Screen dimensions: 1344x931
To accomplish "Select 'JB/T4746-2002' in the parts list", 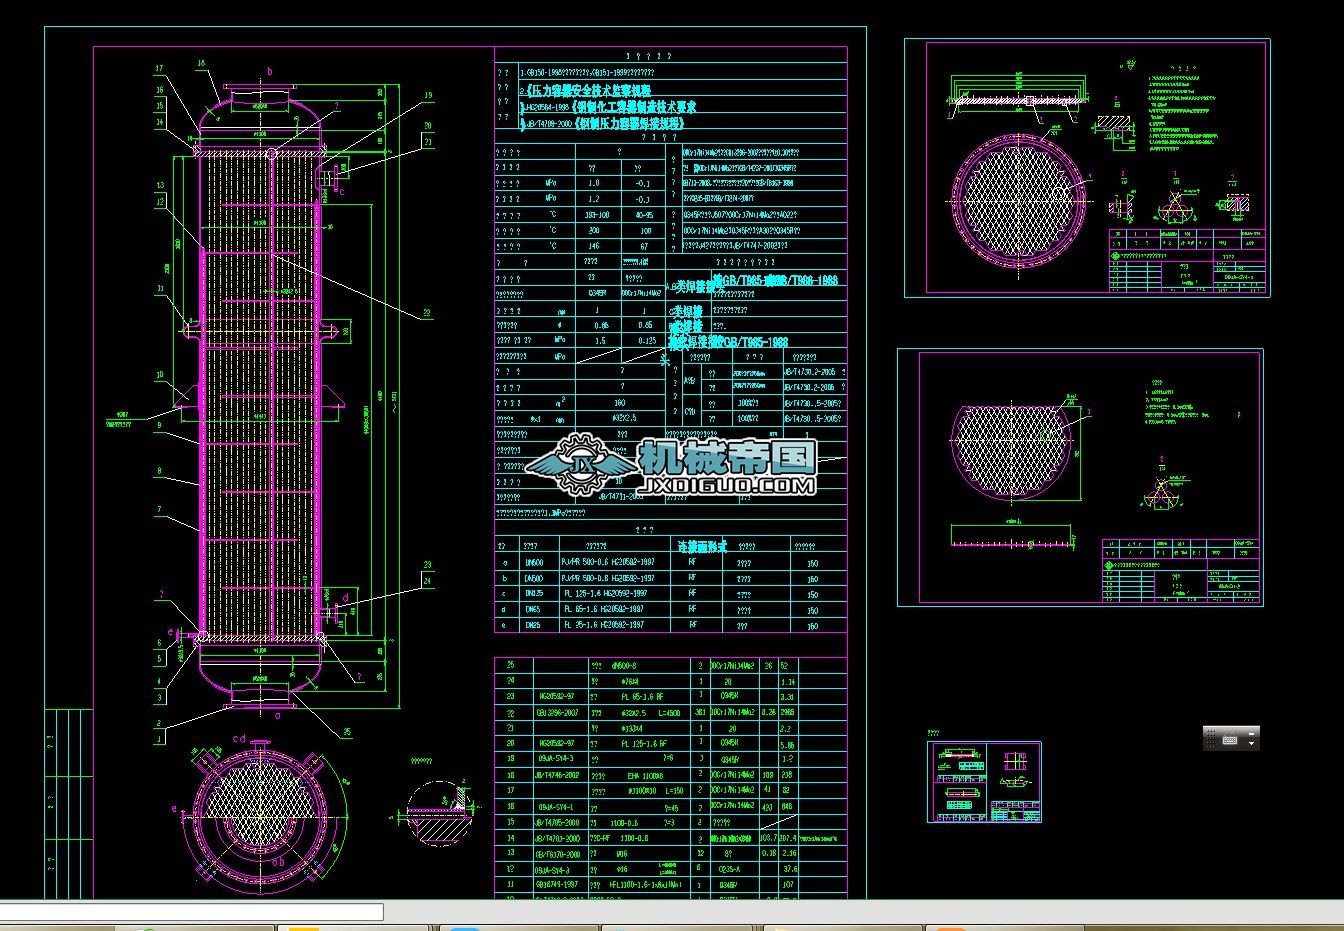I will coord(558,775).
